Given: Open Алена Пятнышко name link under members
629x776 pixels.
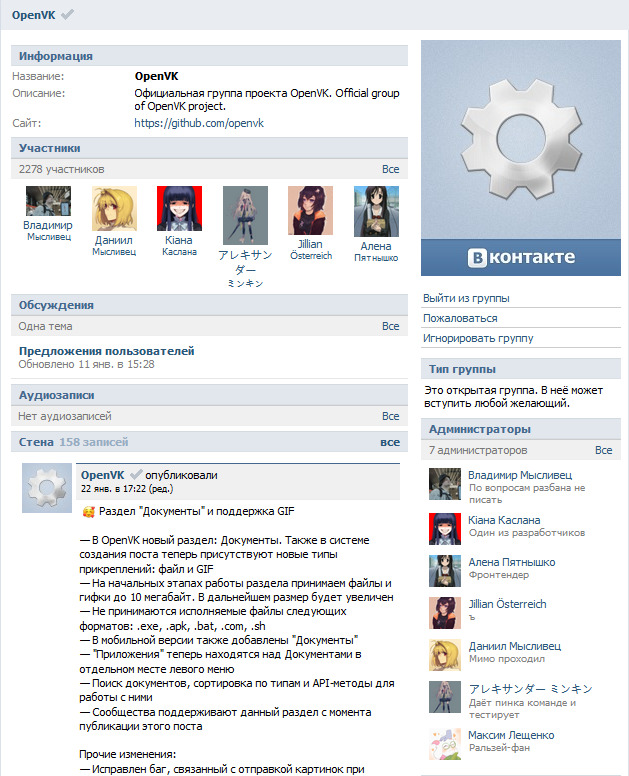Looking at the screenshot, I should click(x=376, y=251).
